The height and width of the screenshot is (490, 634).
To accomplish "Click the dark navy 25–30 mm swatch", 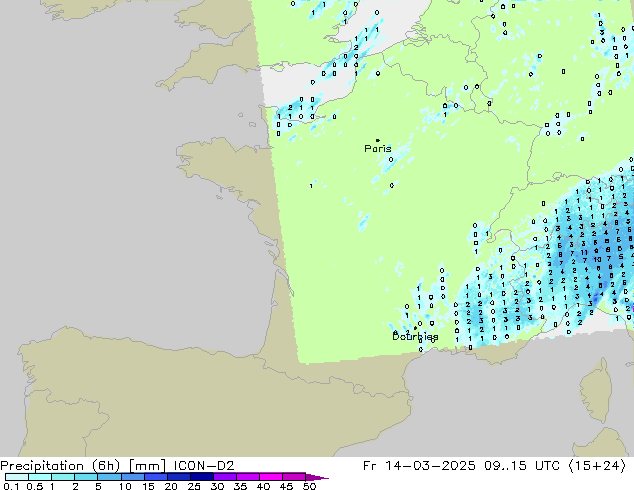I will tap(201, 477).
